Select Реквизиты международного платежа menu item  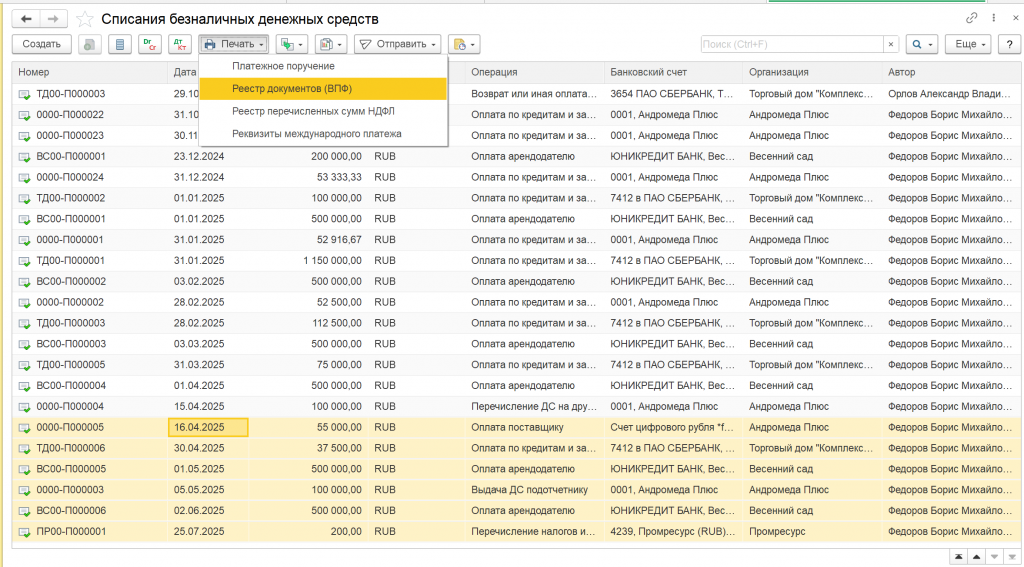click(x=316, y=133)
